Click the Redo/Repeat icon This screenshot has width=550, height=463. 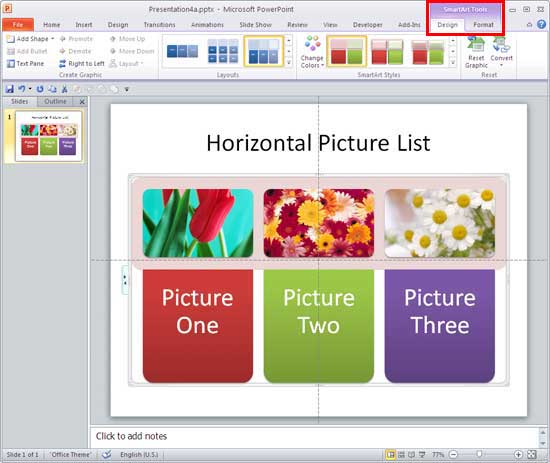[40, 89]
